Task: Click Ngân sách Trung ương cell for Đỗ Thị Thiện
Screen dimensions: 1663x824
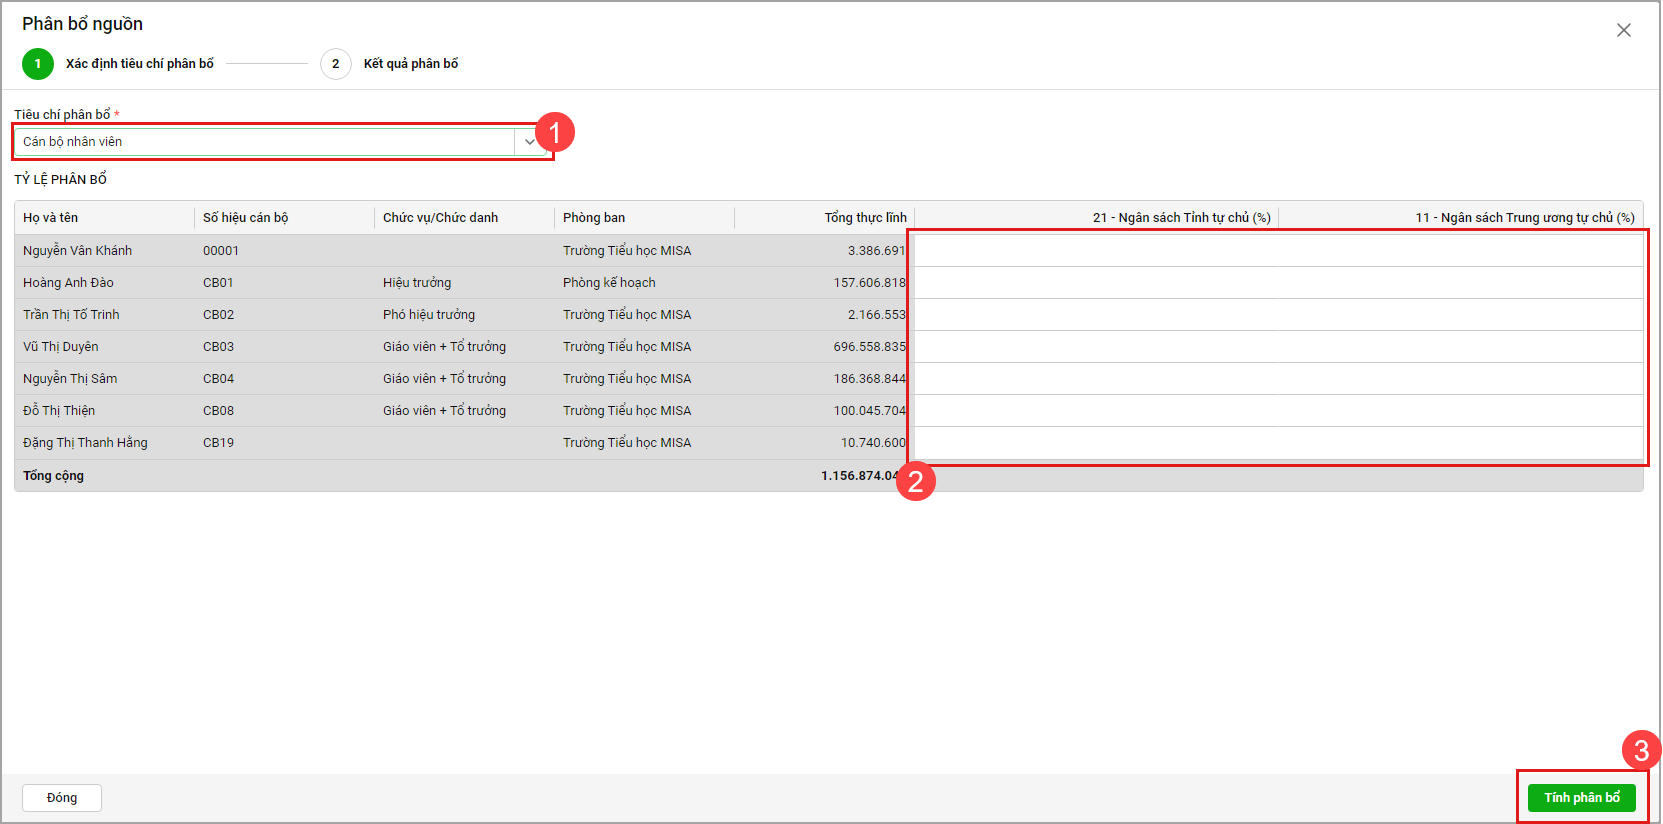Action: [x=1460, y=411]
